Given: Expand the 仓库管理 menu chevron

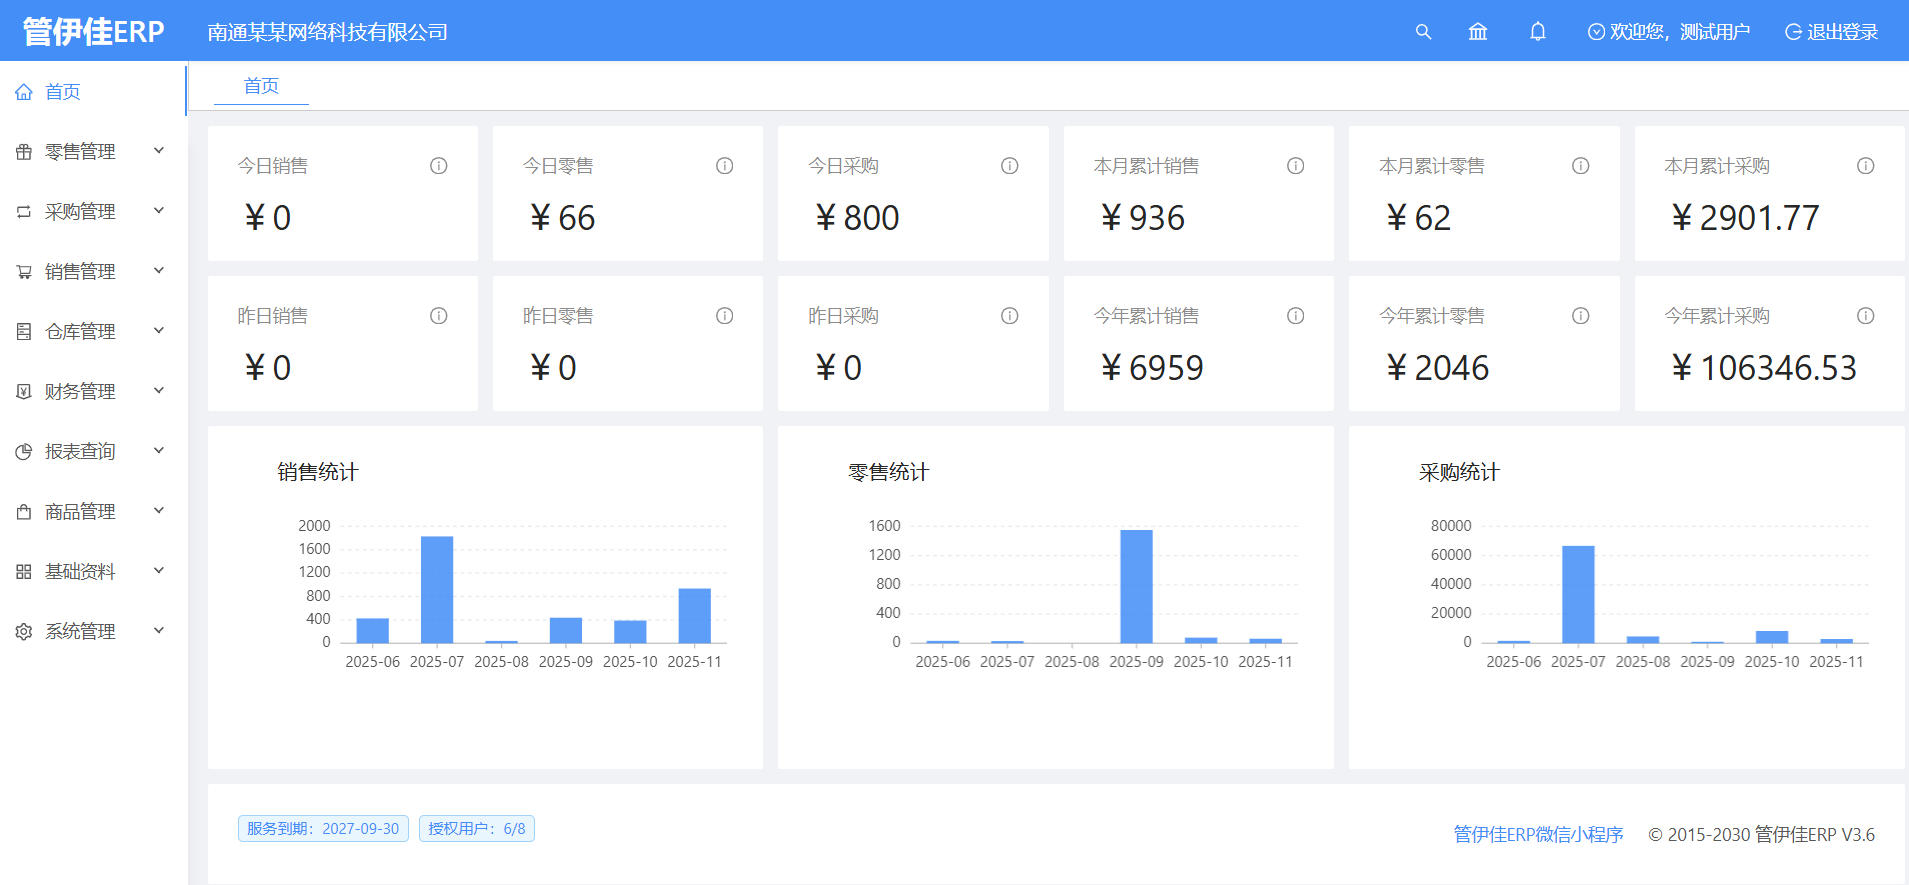Looking at the screenshot, I should tap(158, 331).
